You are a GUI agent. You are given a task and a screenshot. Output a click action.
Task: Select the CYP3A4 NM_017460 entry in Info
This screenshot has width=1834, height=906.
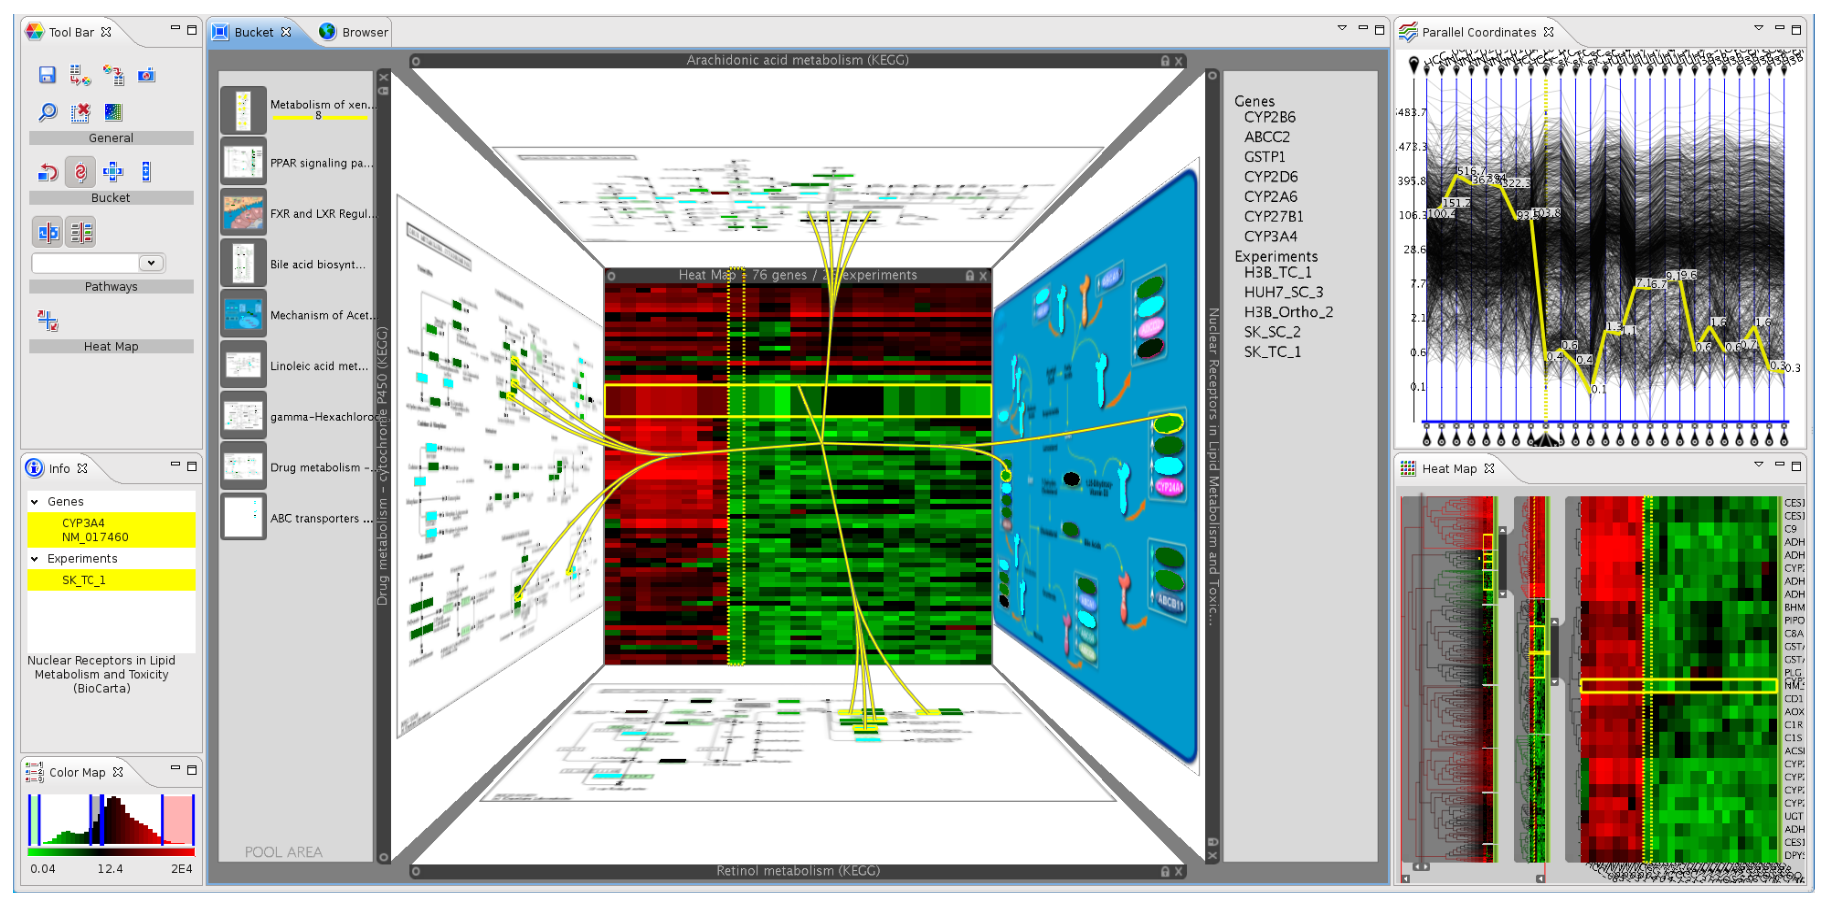(111, 530)
